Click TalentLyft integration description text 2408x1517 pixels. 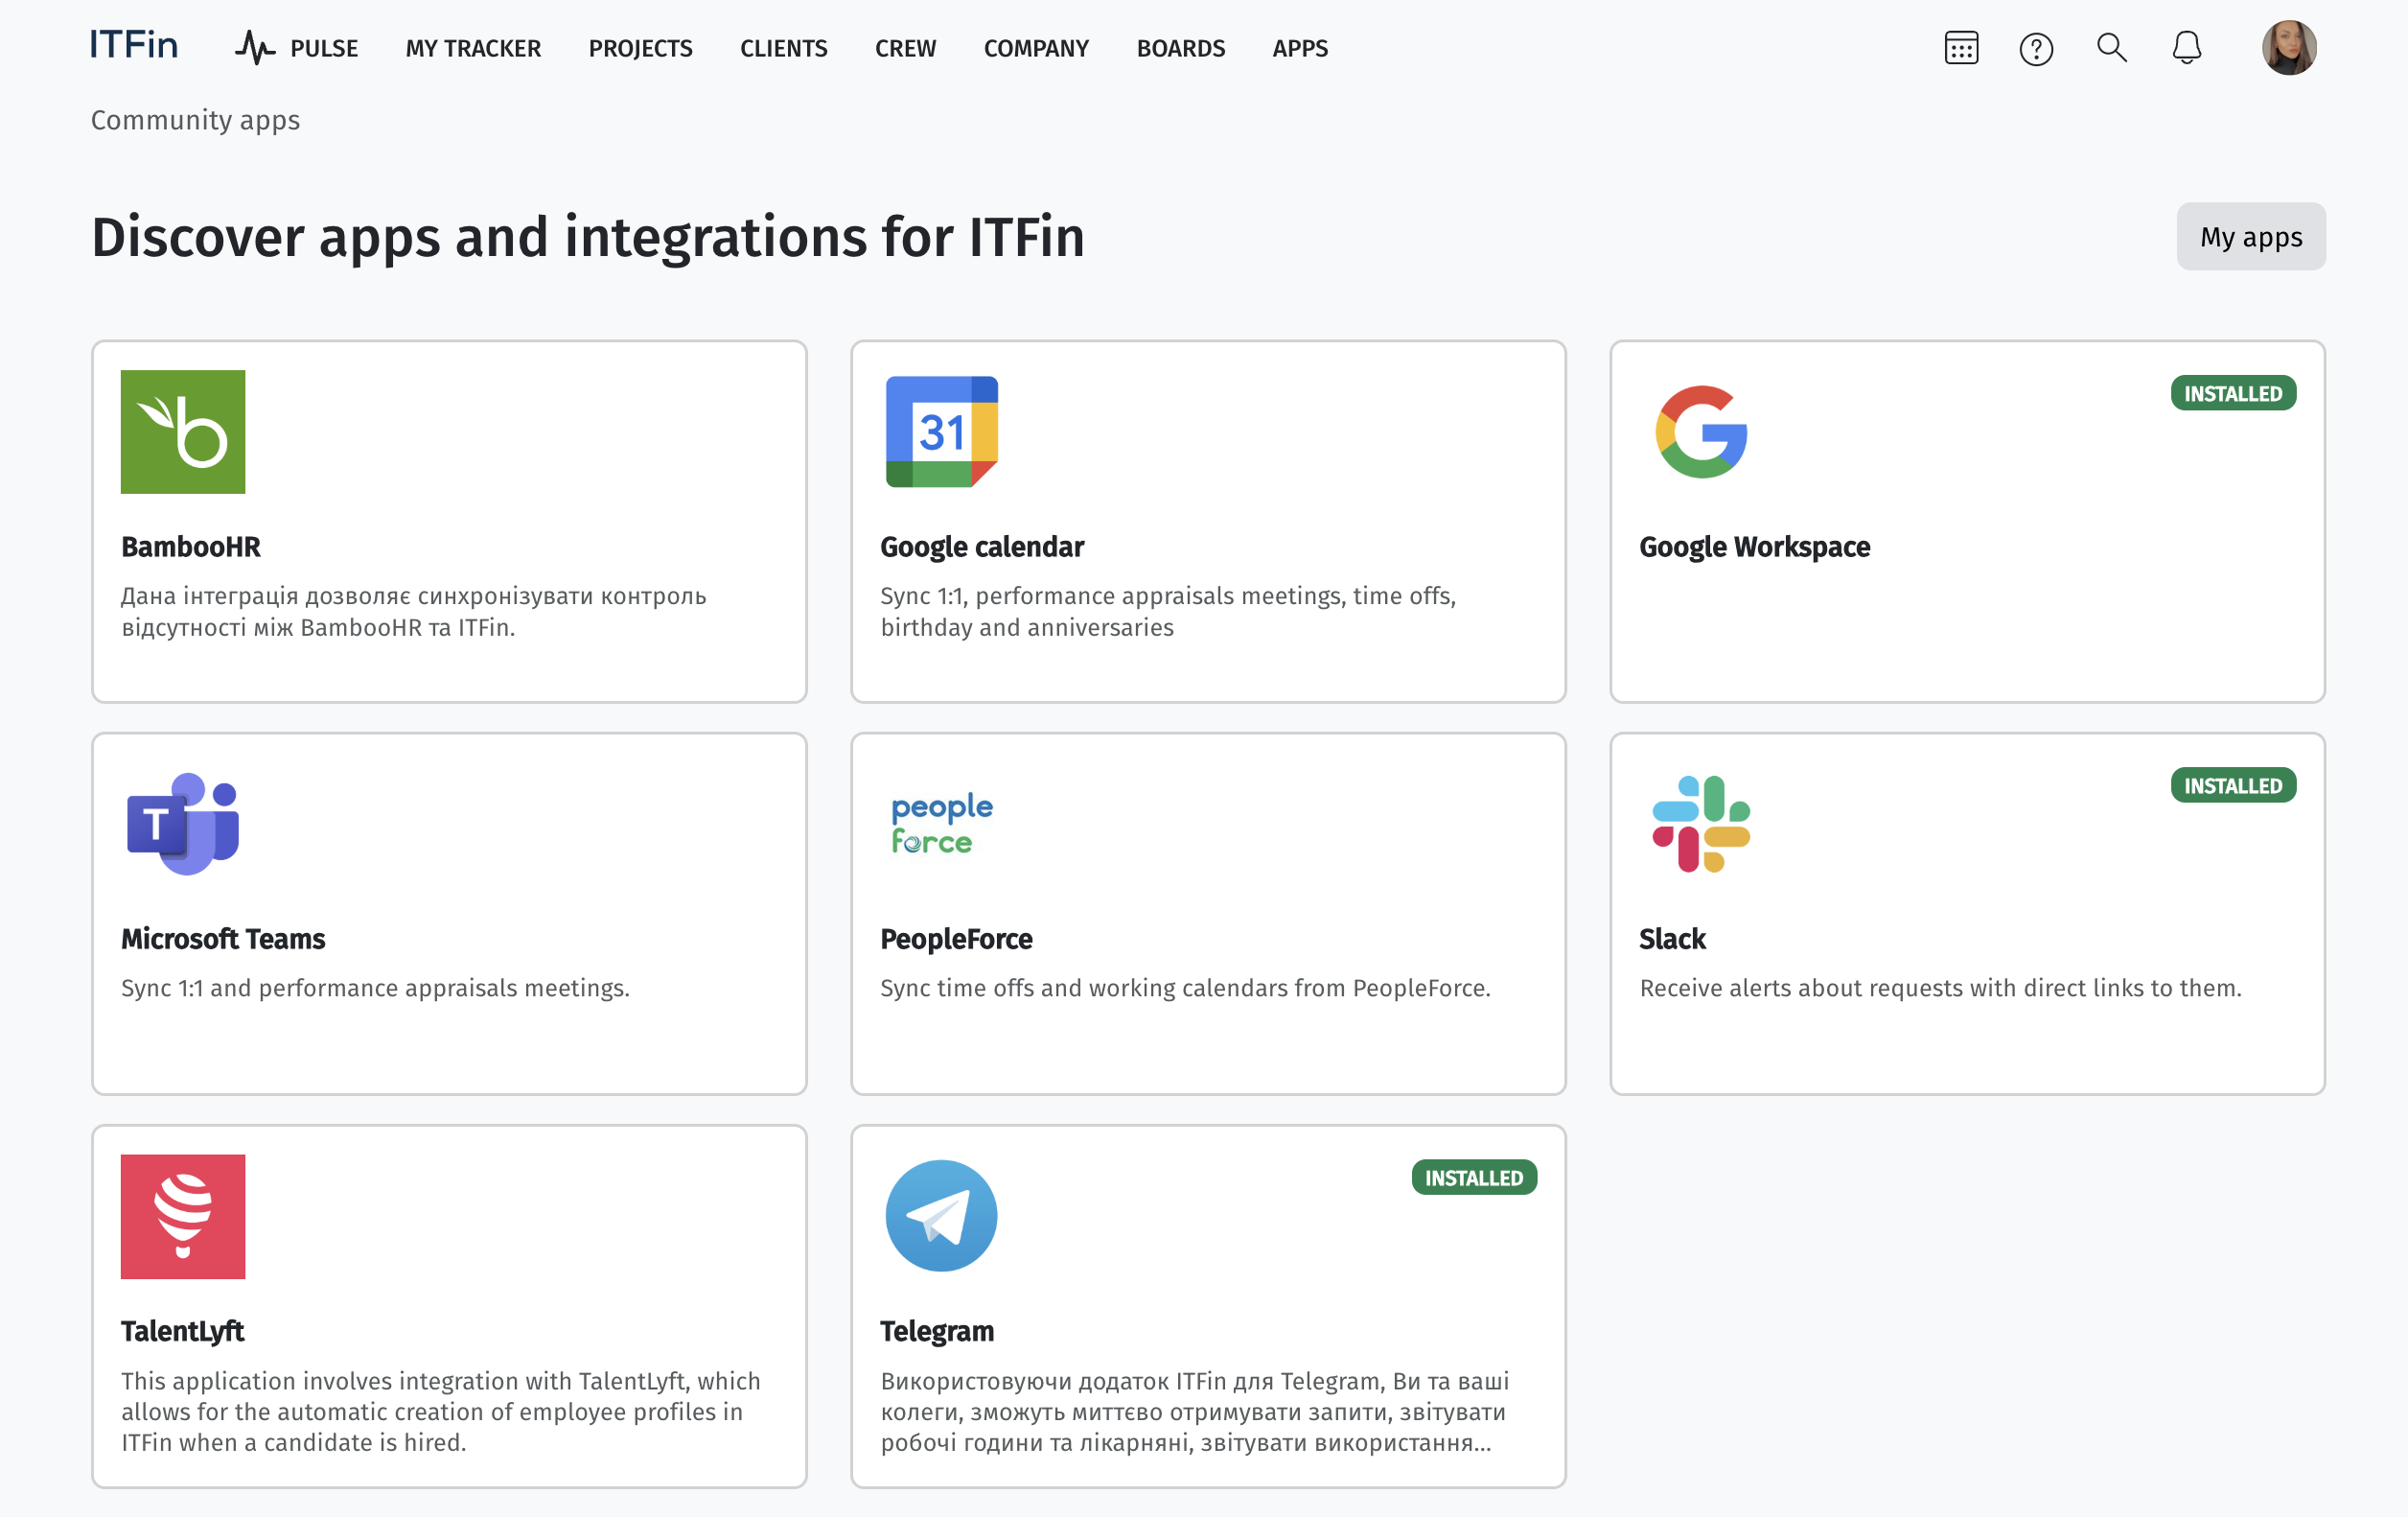[441, 1411]
